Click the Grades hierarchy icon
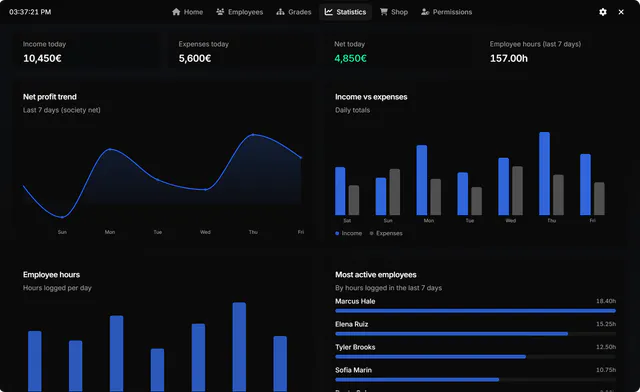 [280, 12]
